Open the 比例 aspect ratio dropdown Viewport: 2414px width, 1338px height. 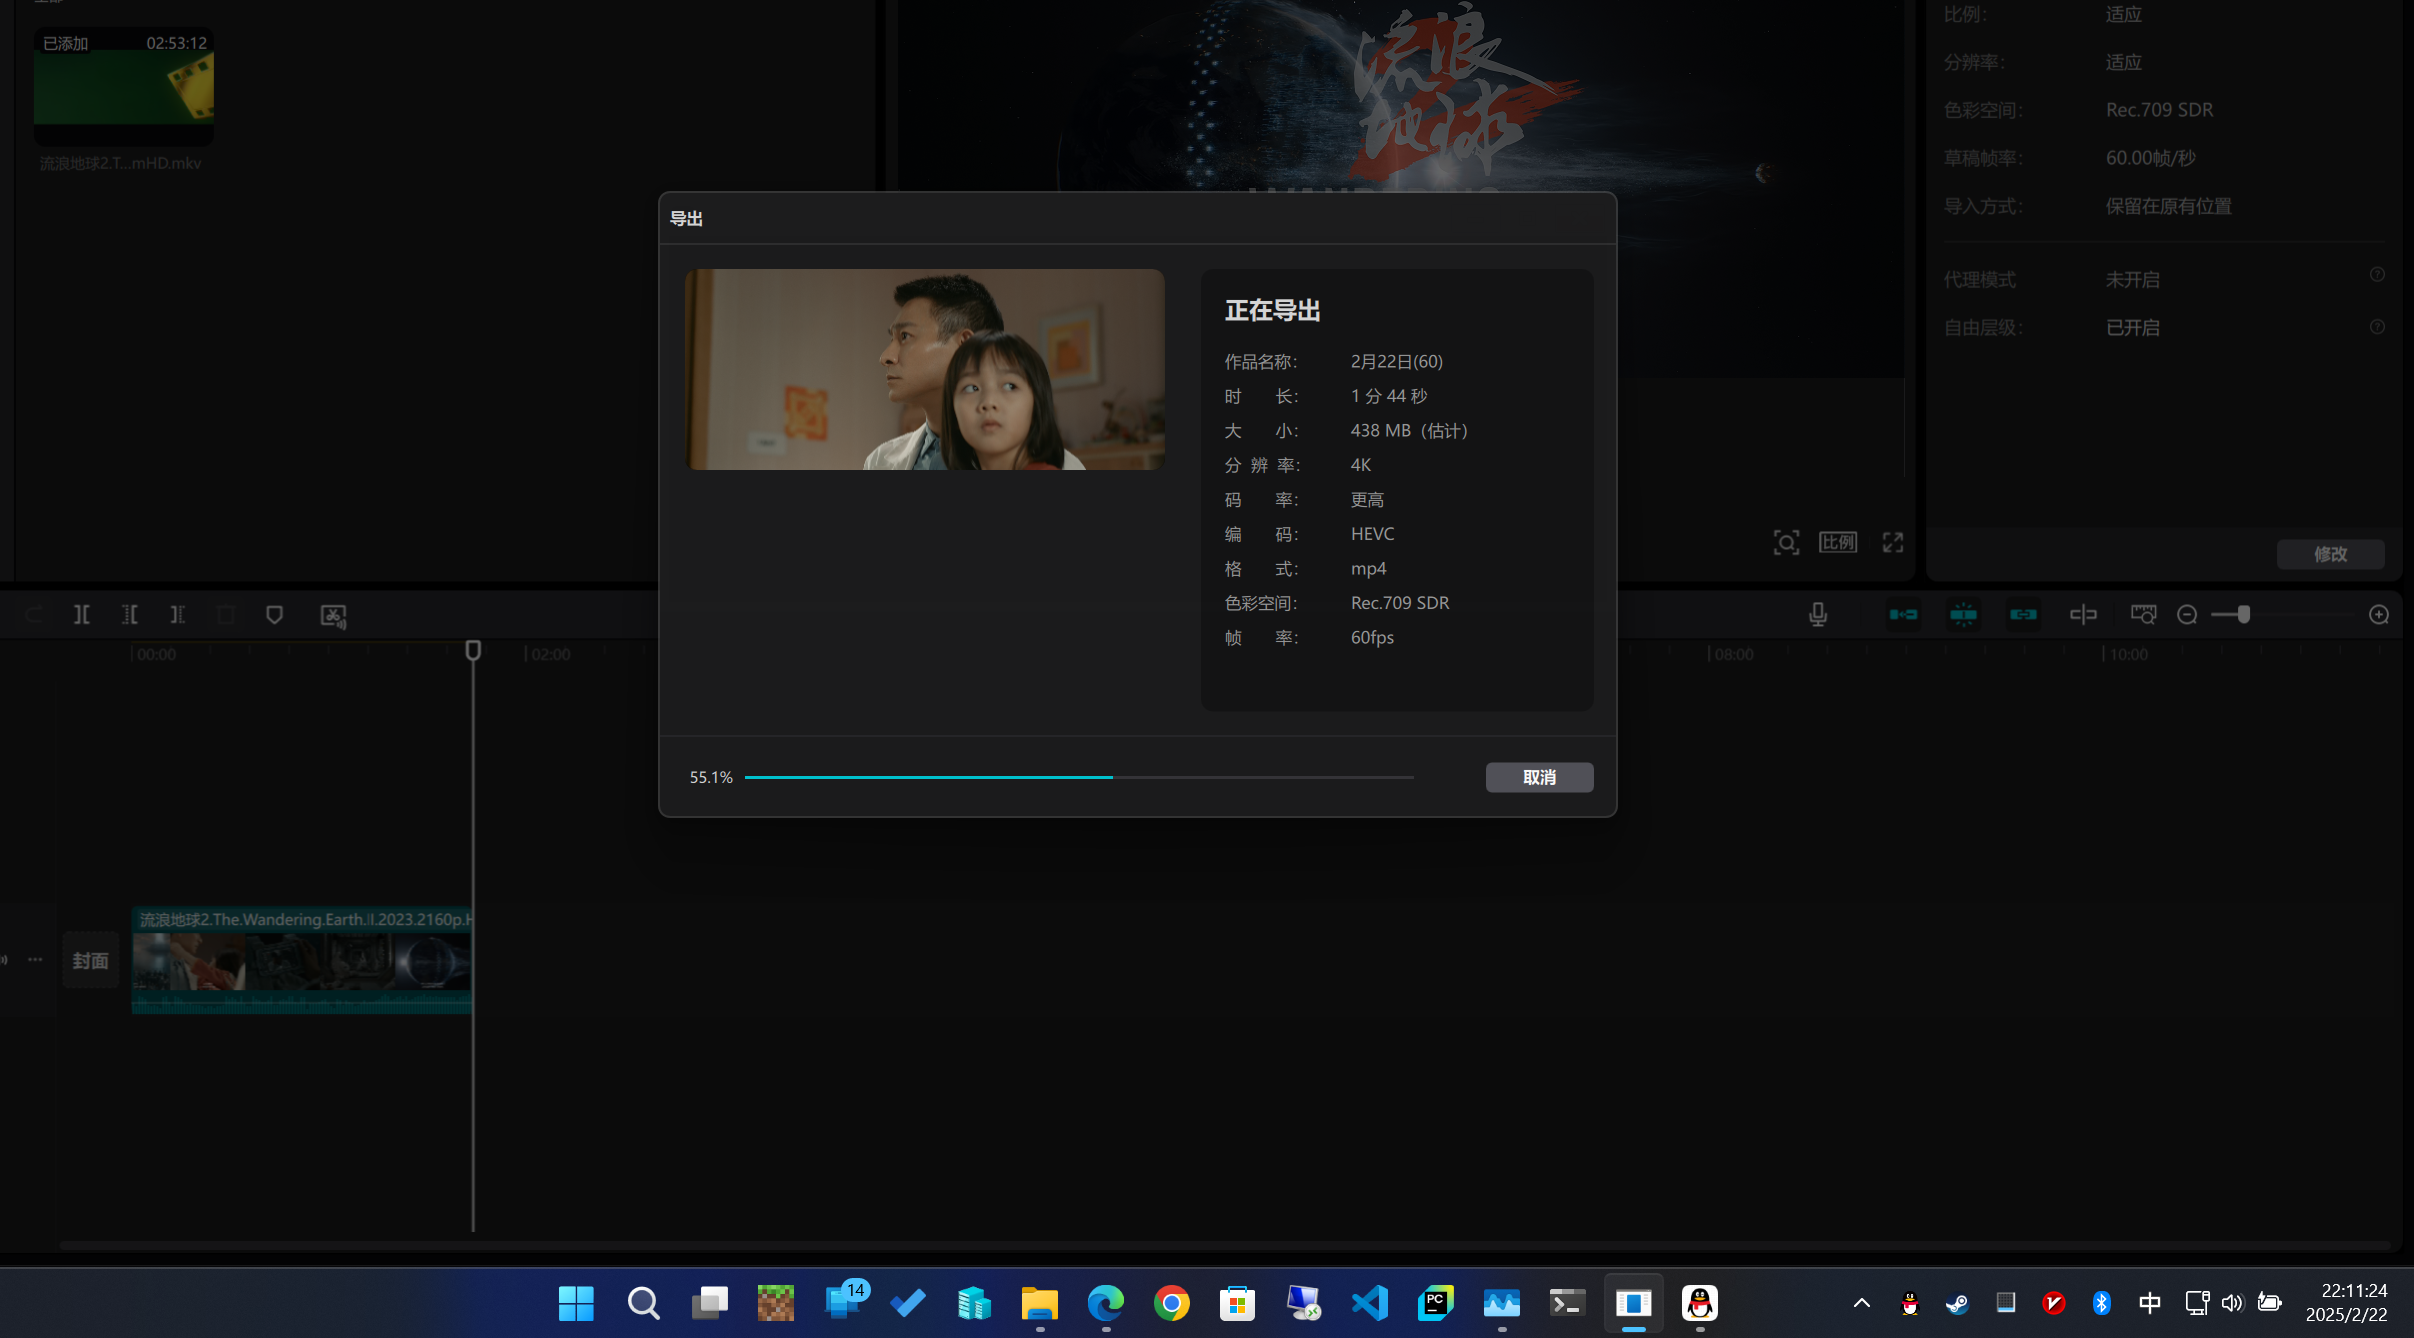pos(1838,542)
